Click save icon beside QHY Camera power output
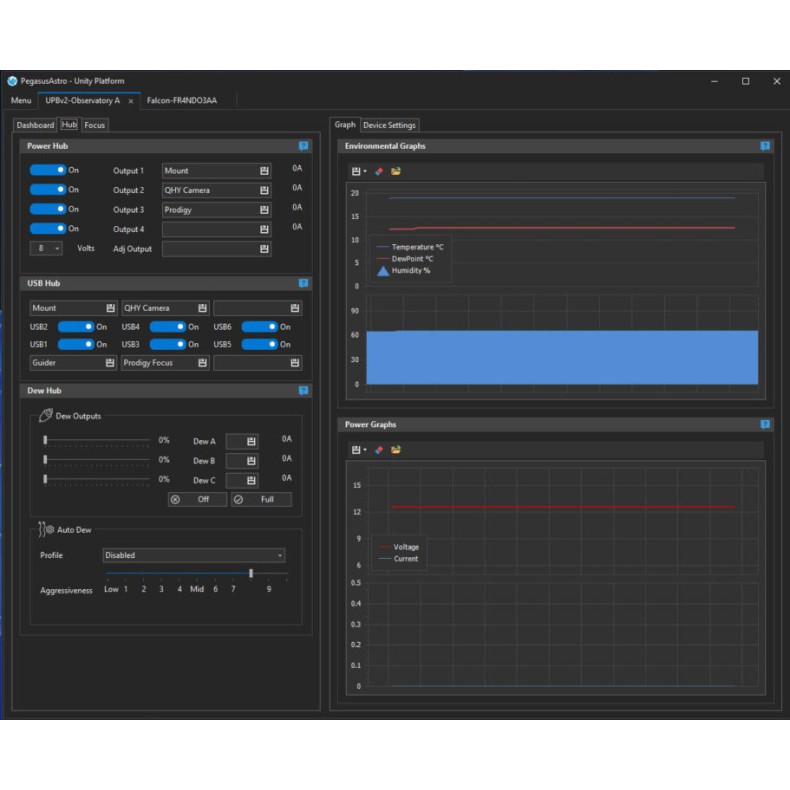790x790 pixels. [x=264, y=190]
